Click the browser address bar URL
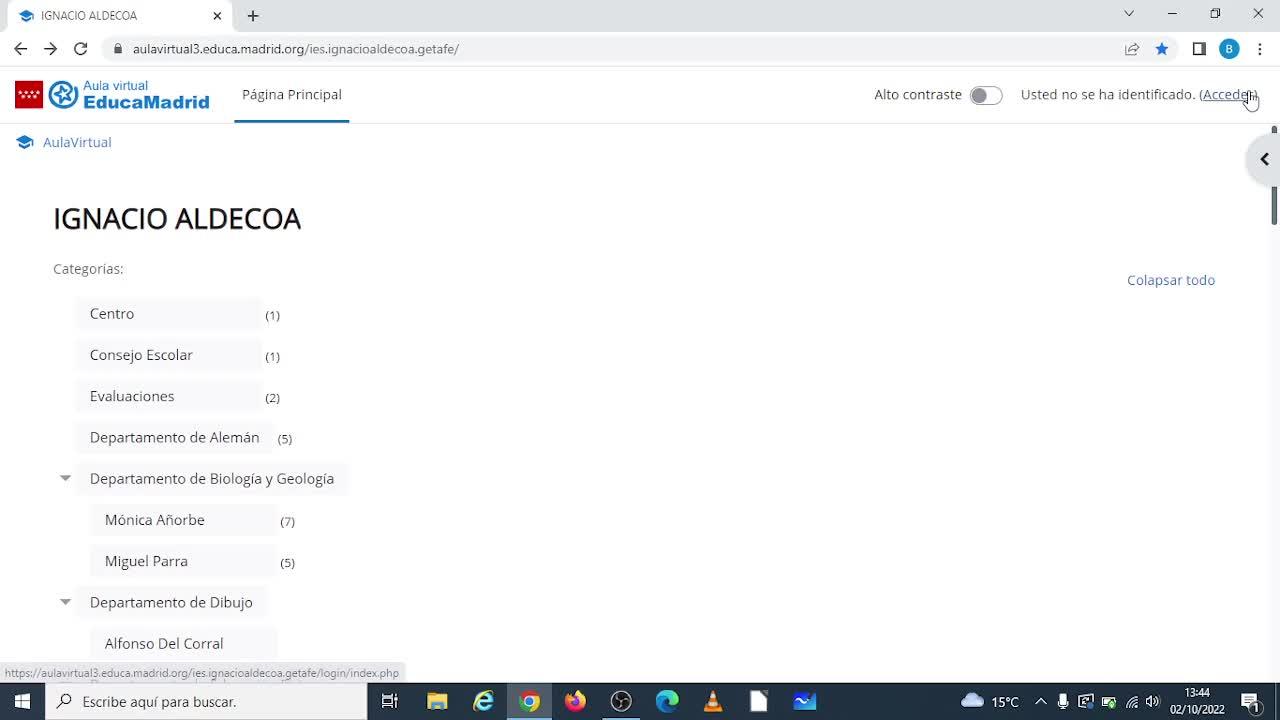This screenshot has height=720, width=1280. click(296, 48)
